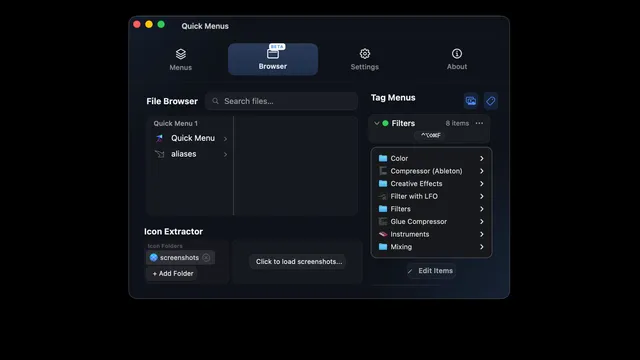This screenshot has height=360, width=640.
Task: Expand the Quick Menu row chevron
Action: click(225, 139)
